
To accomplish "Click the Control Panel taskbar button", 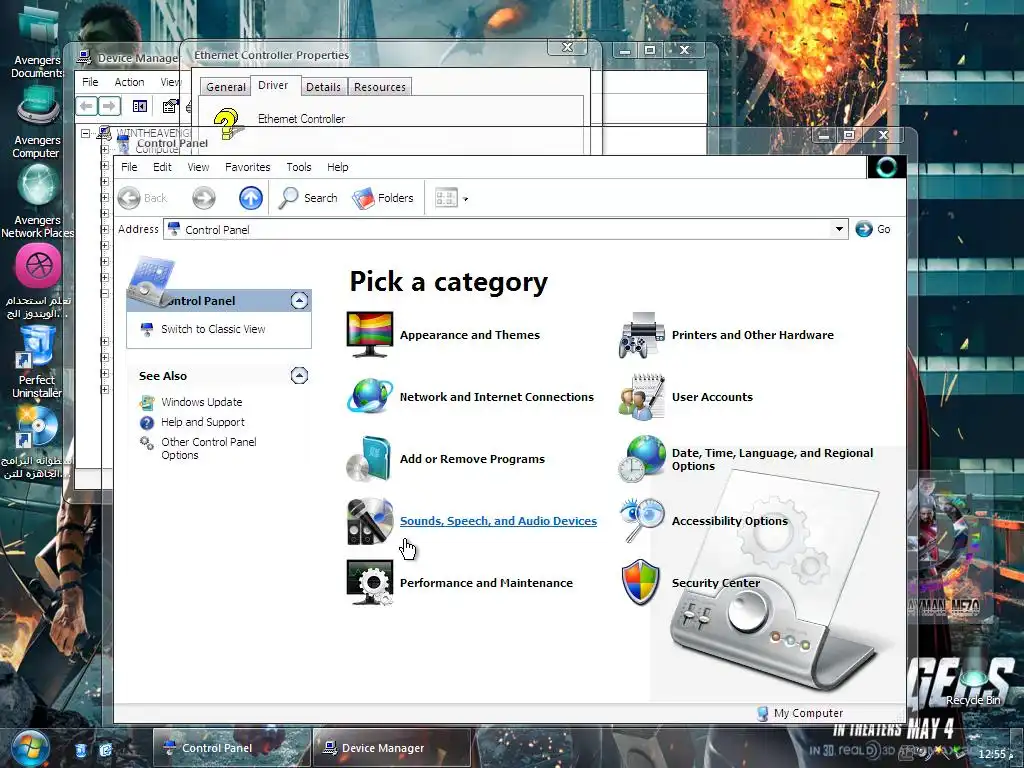I will (x=232, y=748).
